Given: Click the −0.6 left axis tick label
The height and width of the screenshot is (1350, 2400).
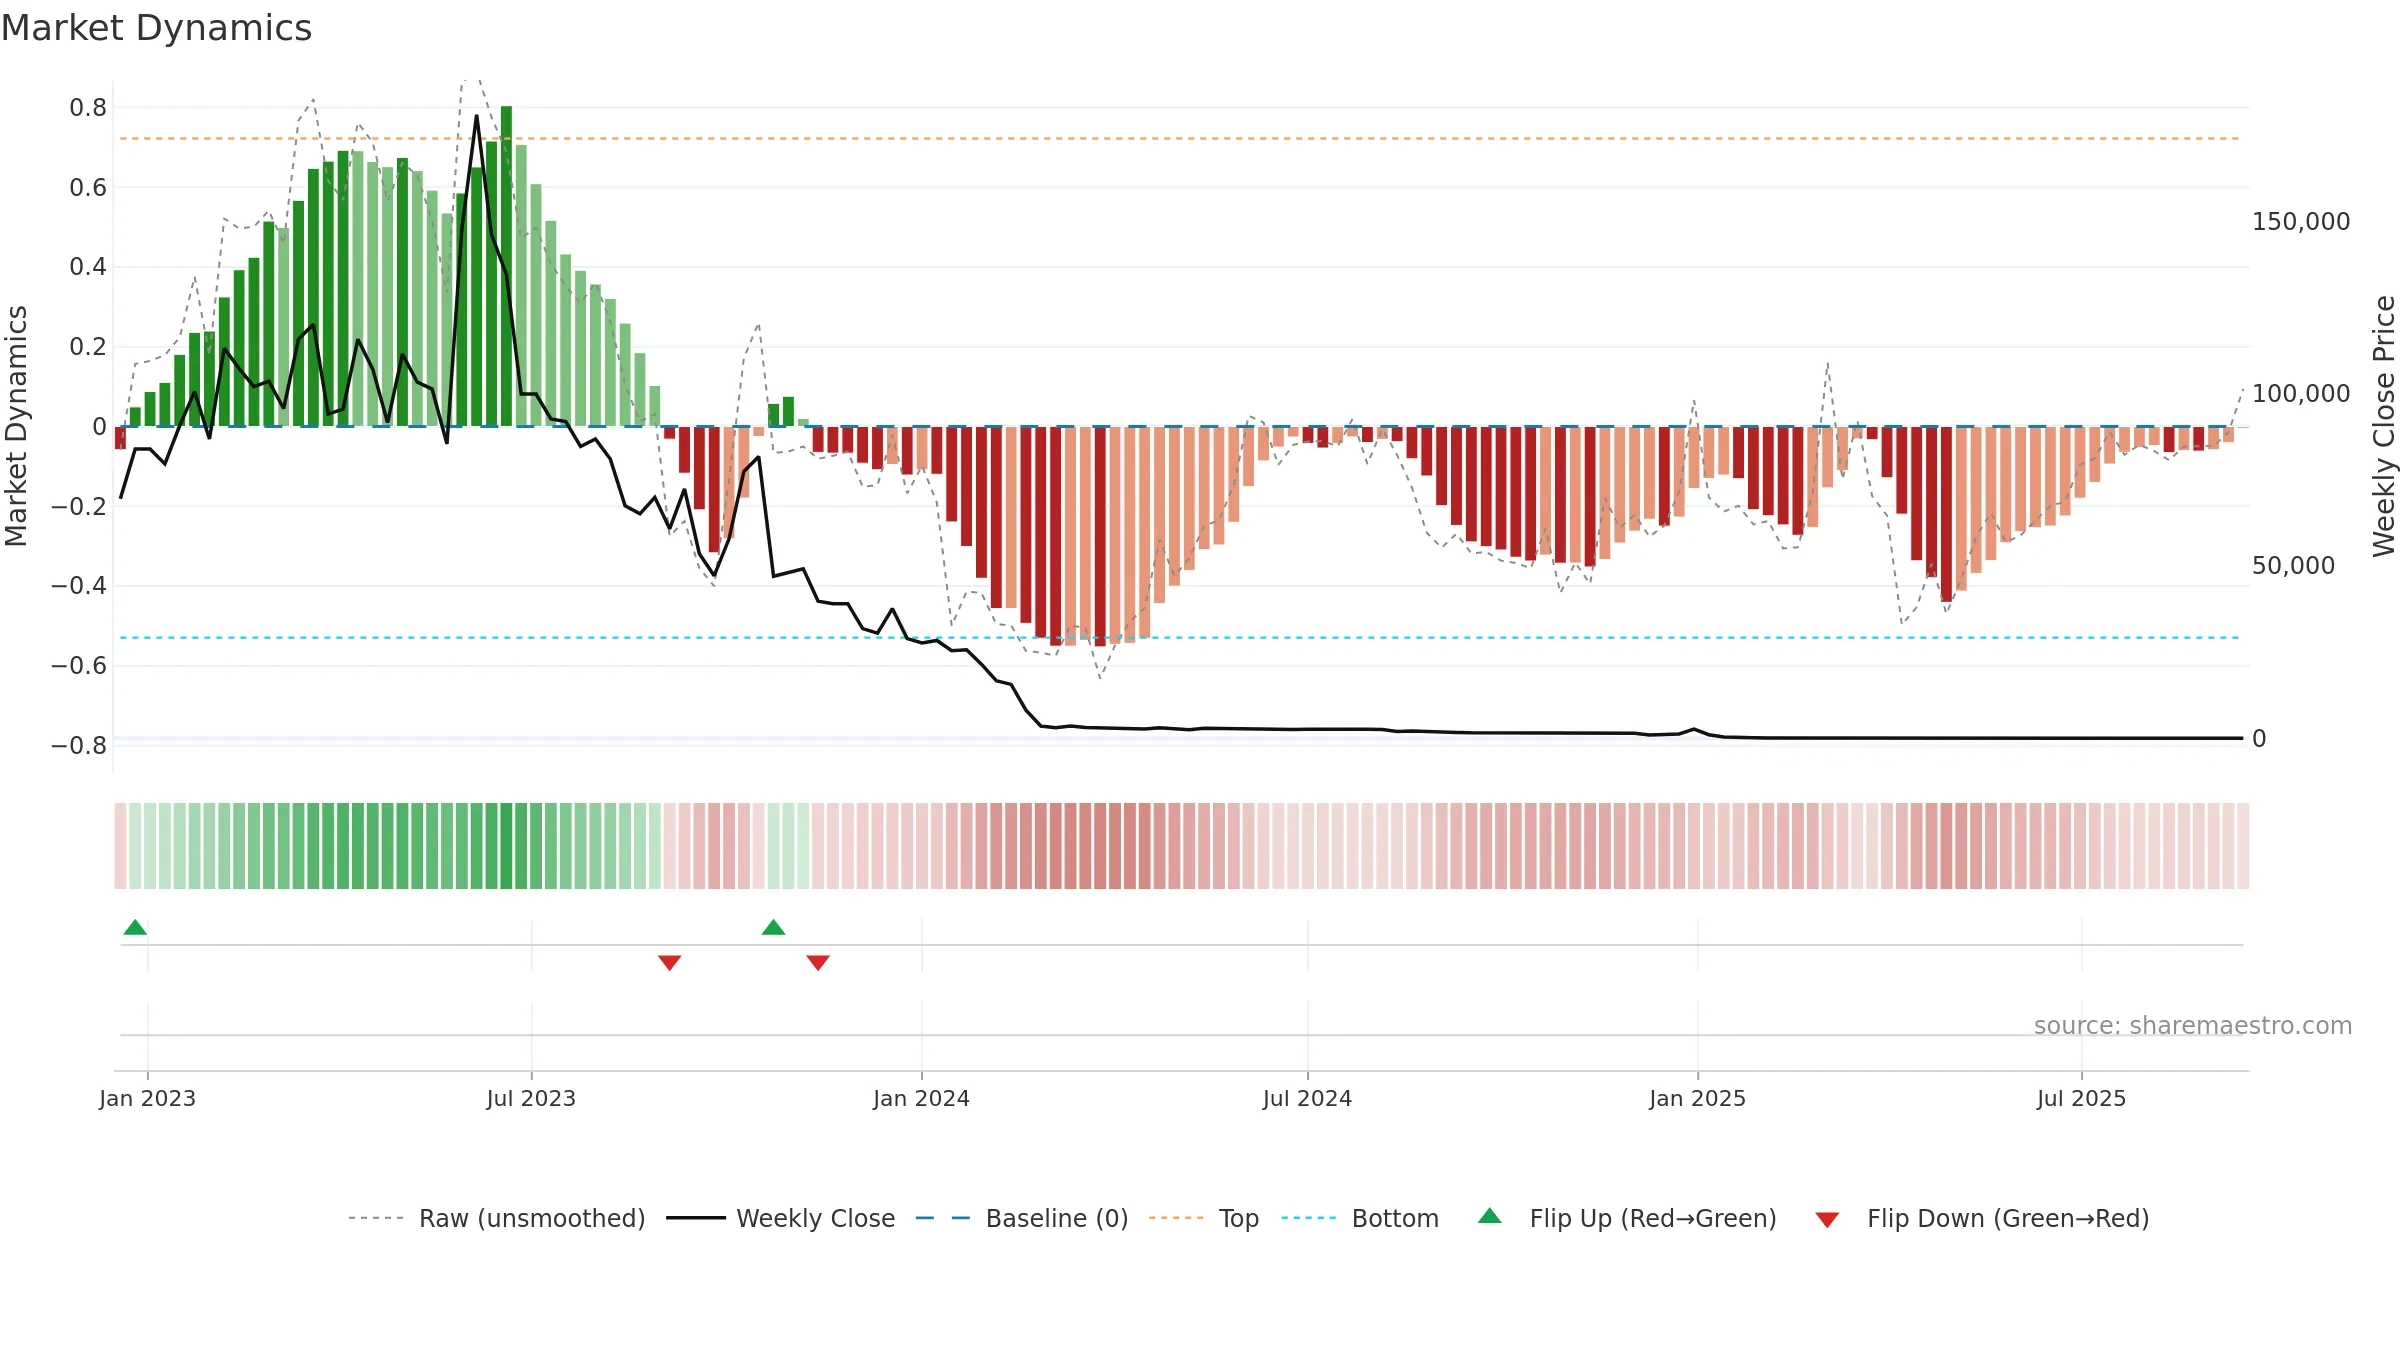Looking at the screenshot, I should pyautogui.click(x=79, y=666).
